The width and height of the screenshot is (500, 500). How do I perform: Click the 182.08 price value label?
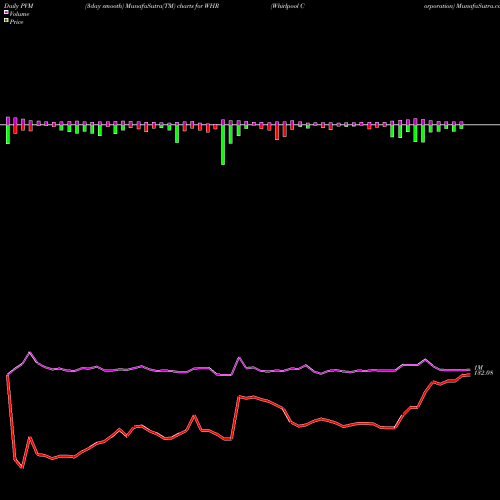[483, 373]
